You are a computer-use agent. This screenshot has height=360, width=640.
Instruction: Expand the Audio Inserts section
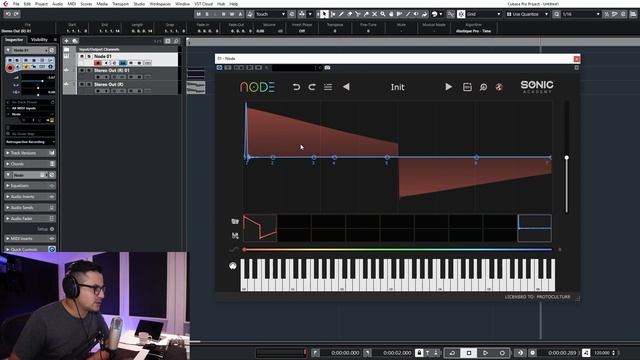point(29,197)
